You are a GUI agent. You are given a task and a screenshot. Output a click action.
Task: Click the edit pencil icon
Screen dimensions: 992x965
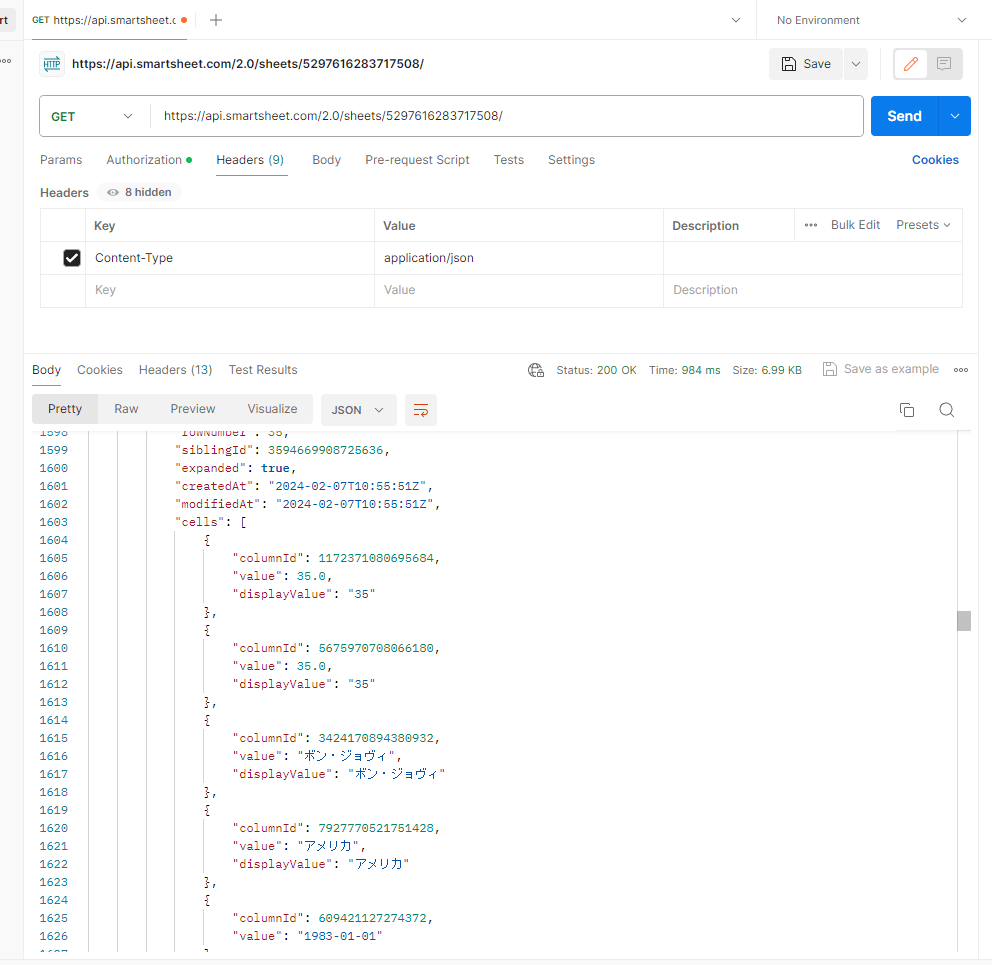click(x=910, y=64)
